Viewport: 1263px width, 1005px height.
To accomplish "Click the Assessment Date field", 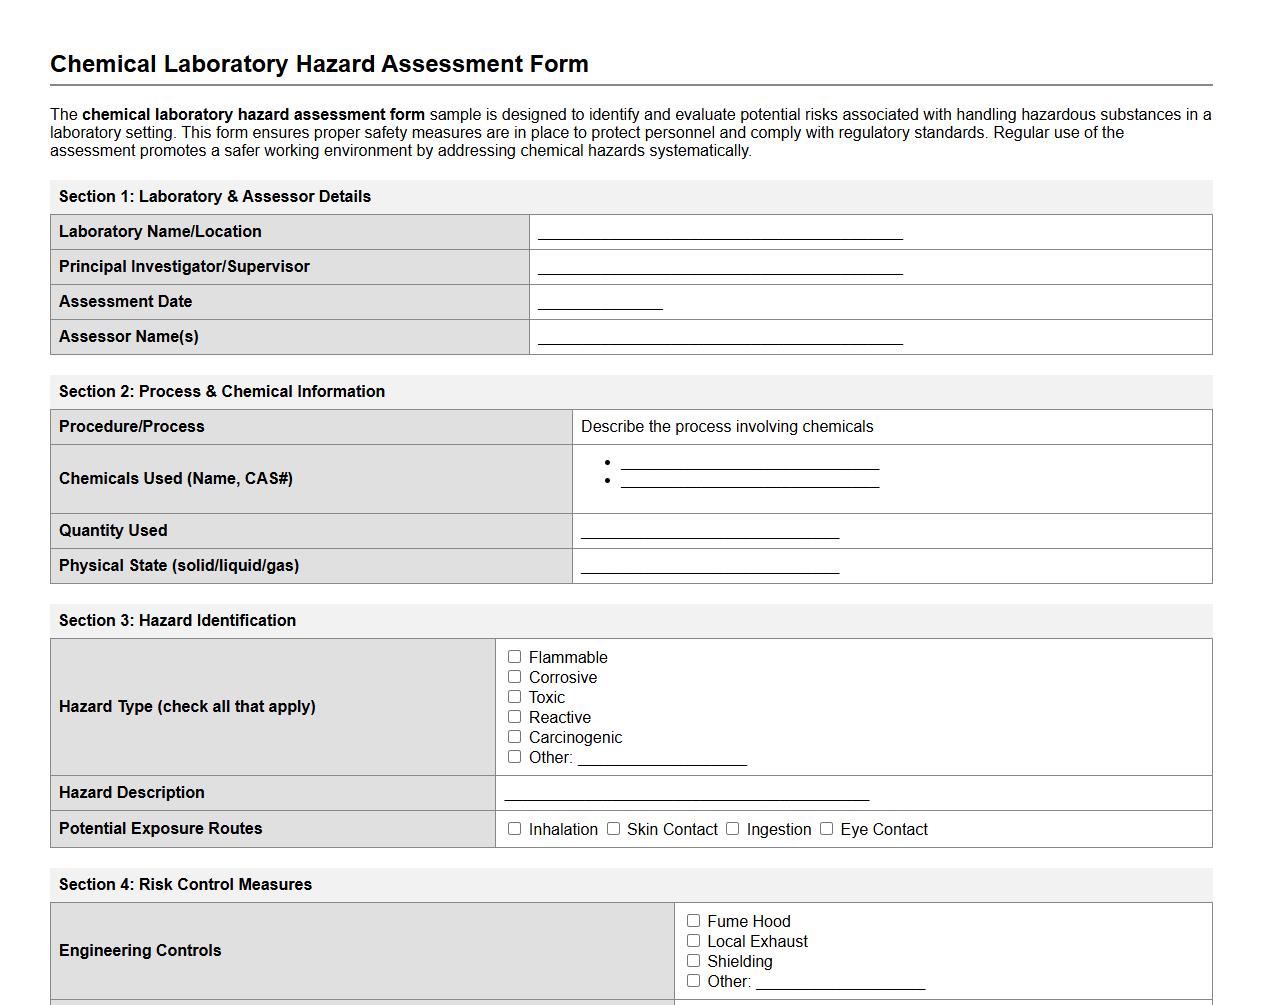I will point(598,305).
